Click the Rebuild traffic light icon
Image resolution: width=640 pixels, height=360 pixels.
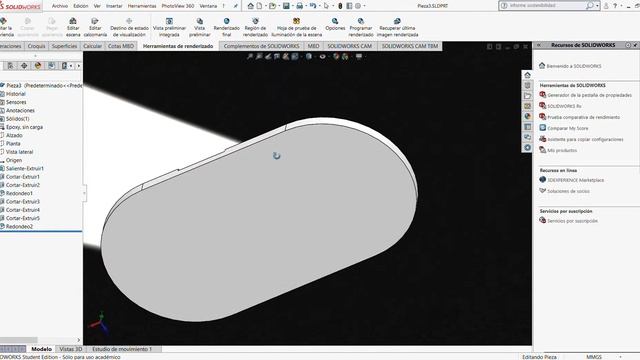[x=340, y=6]
